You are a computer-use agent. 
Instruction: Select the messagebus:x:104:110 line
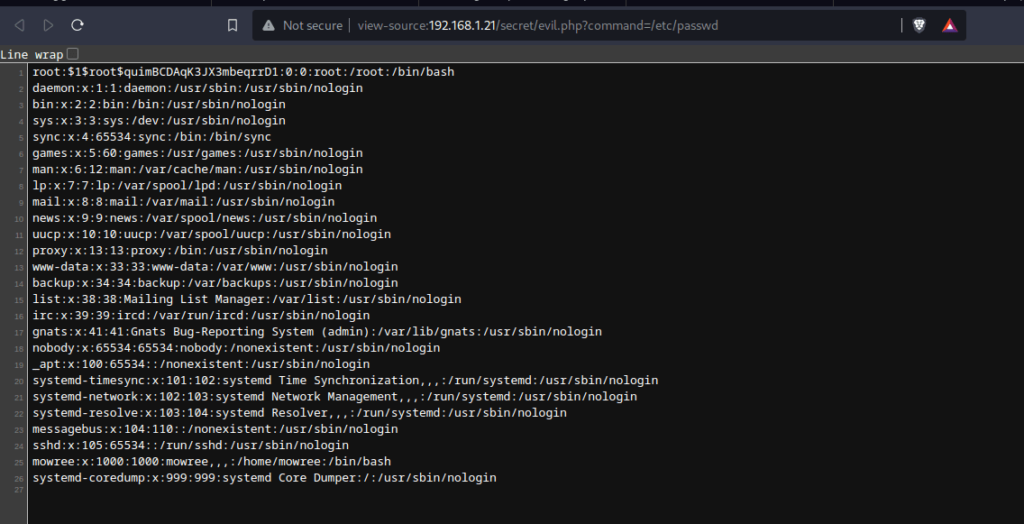click(215, 429)
